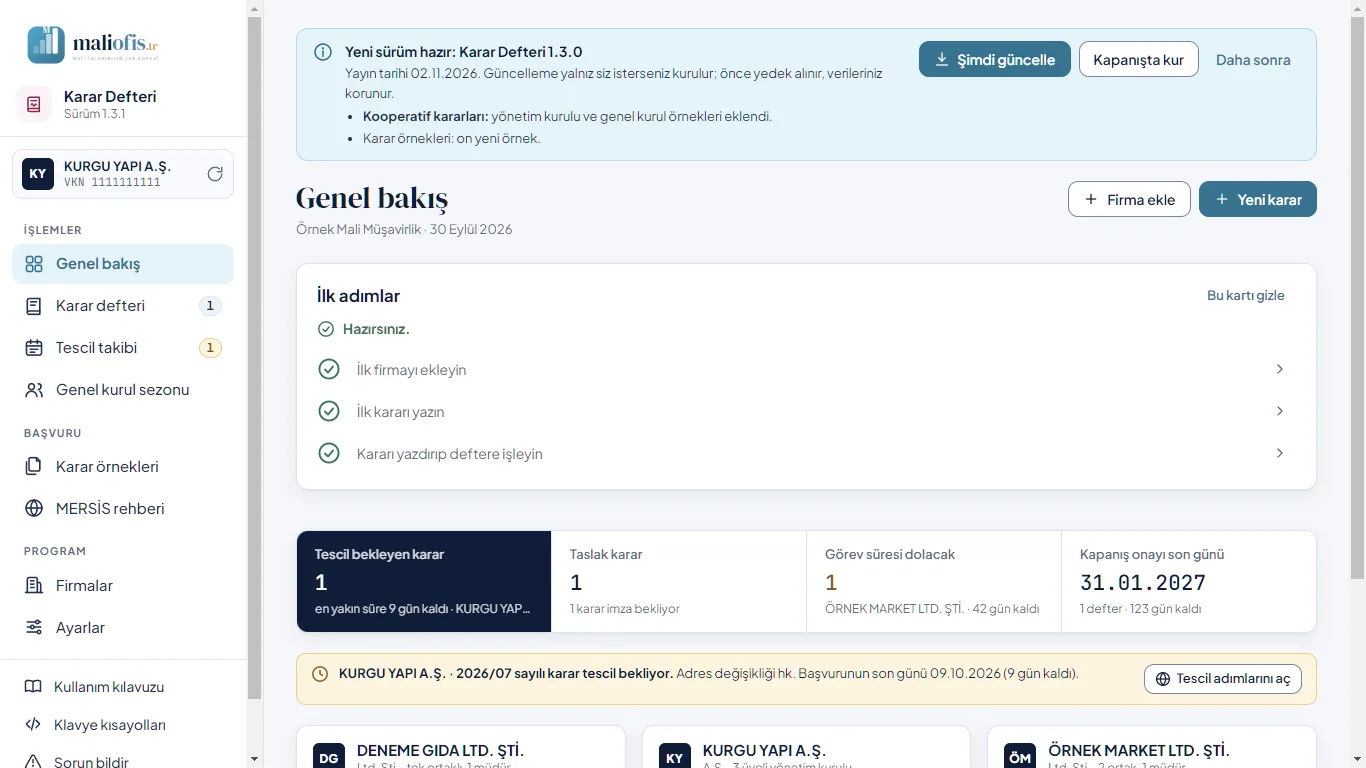Expand Kararı yazdırıp deftere işleyin chevron
This screenshot has width=1366, height=768.
click(1280, 454)
